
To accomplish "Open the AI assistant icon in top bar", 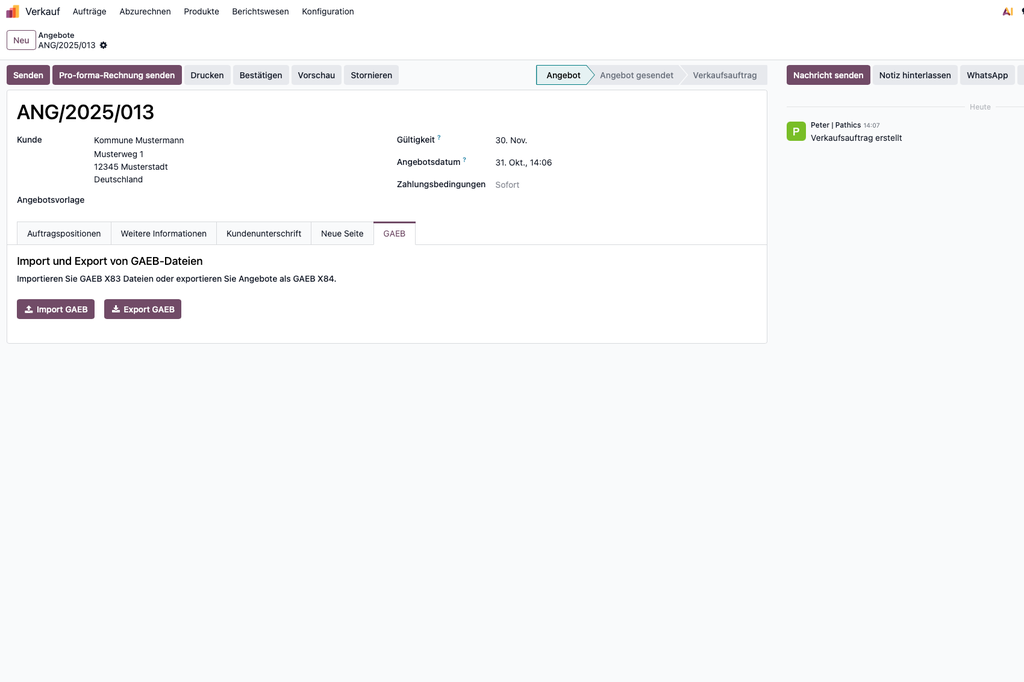I will (1007, 12).
